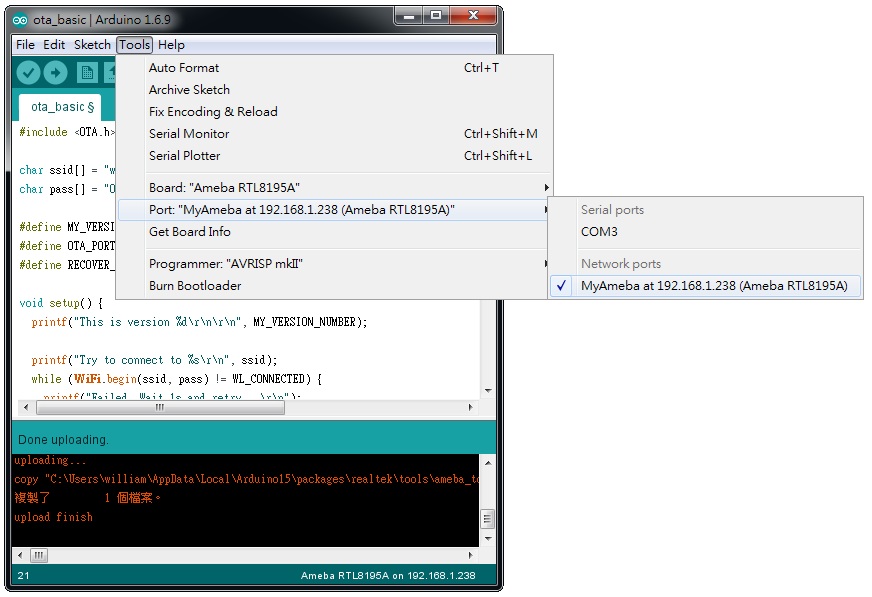
Task: Click editor vertical scroll down arrow
Action: (x=488, y=391)
